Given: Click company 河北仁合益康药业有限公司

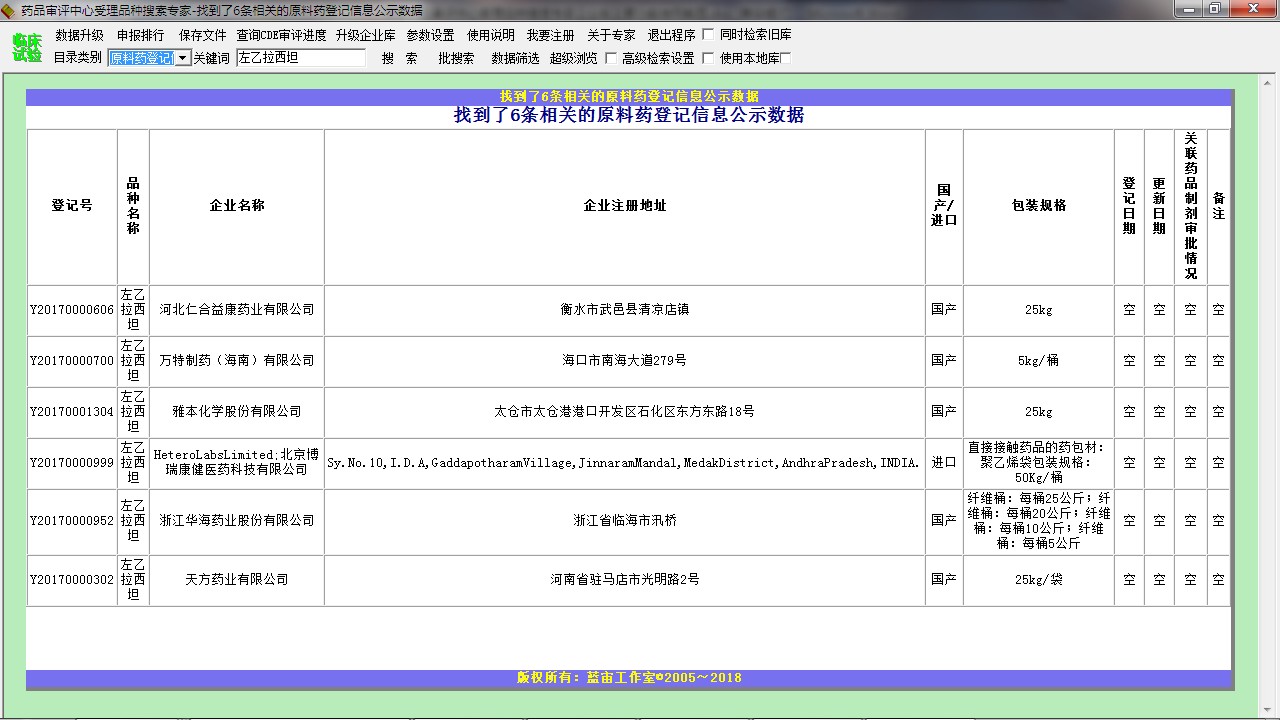Looking at the screenshot, I should pyautogui.click(x=237, y=310).
